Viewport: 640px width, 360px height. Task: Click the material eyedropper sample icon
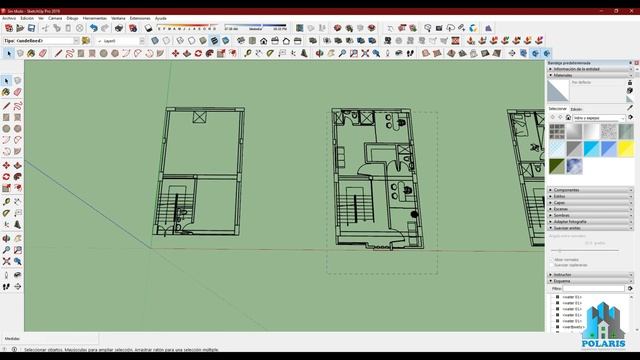(630, 108)
